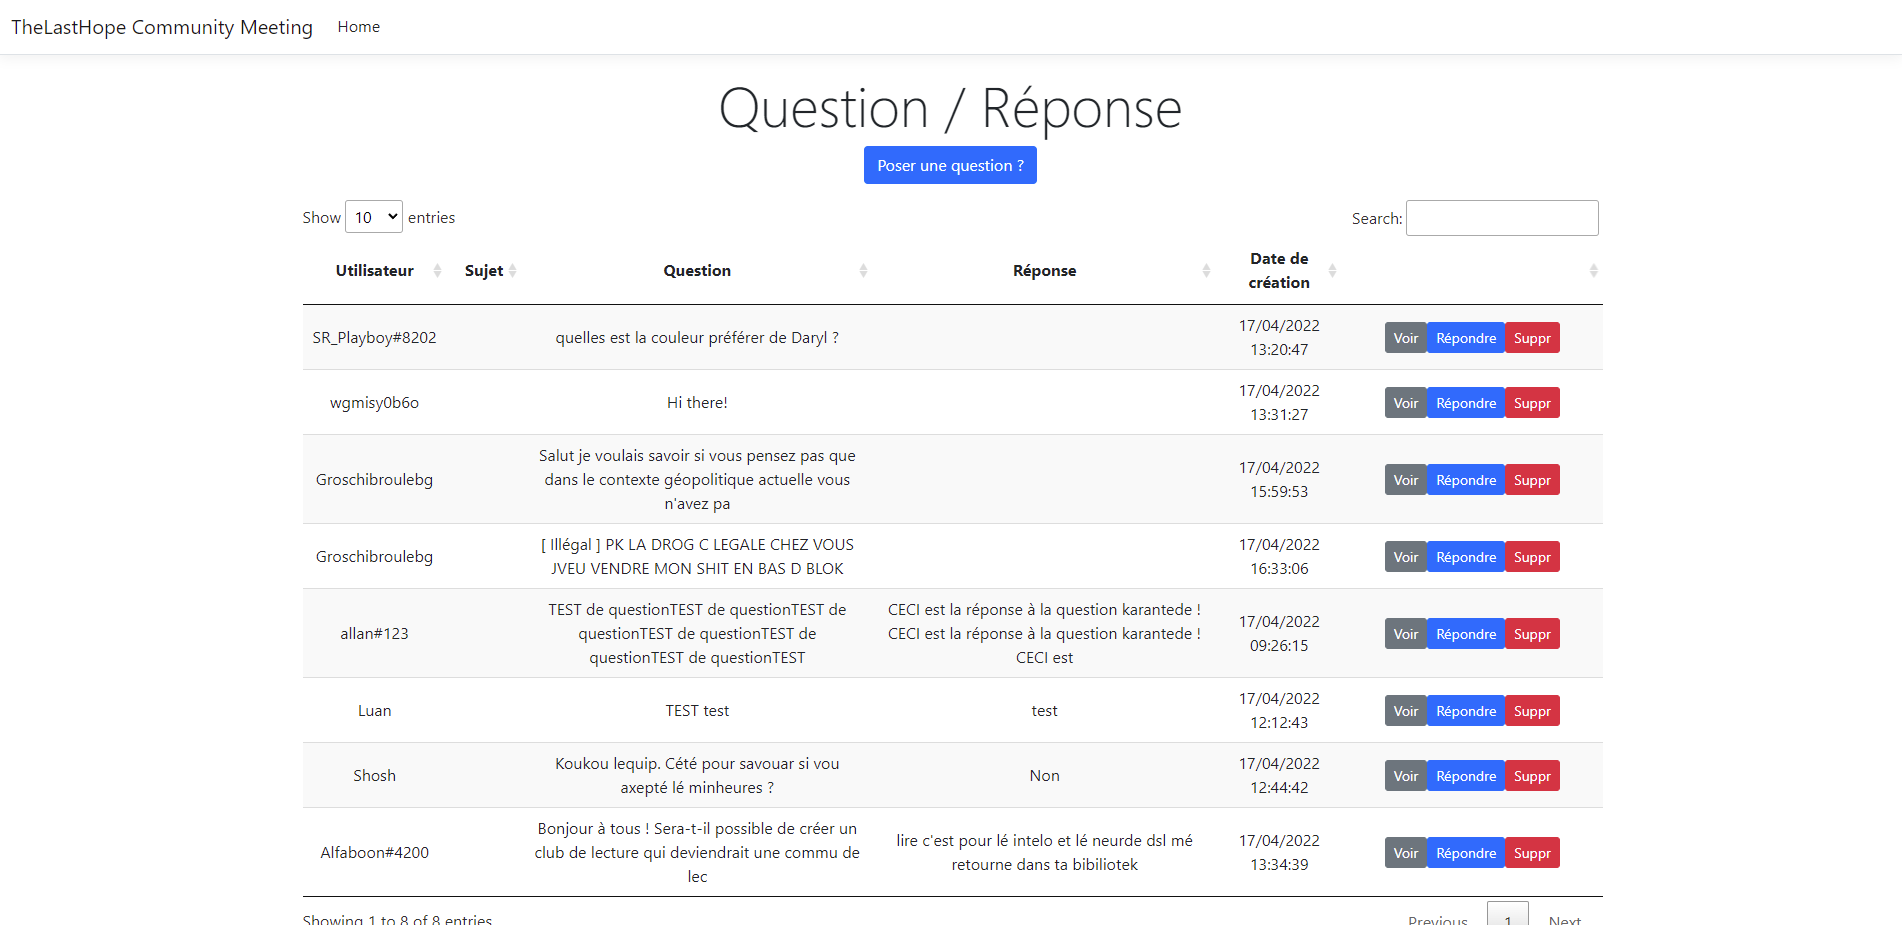
Task: Click Previous pagination link
Action: [x=1437, y=918]
